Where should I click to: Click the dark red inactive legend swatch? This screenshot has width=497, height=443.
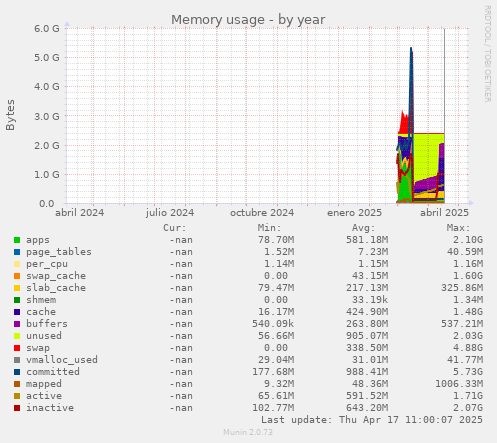click(x=17, y=408)
